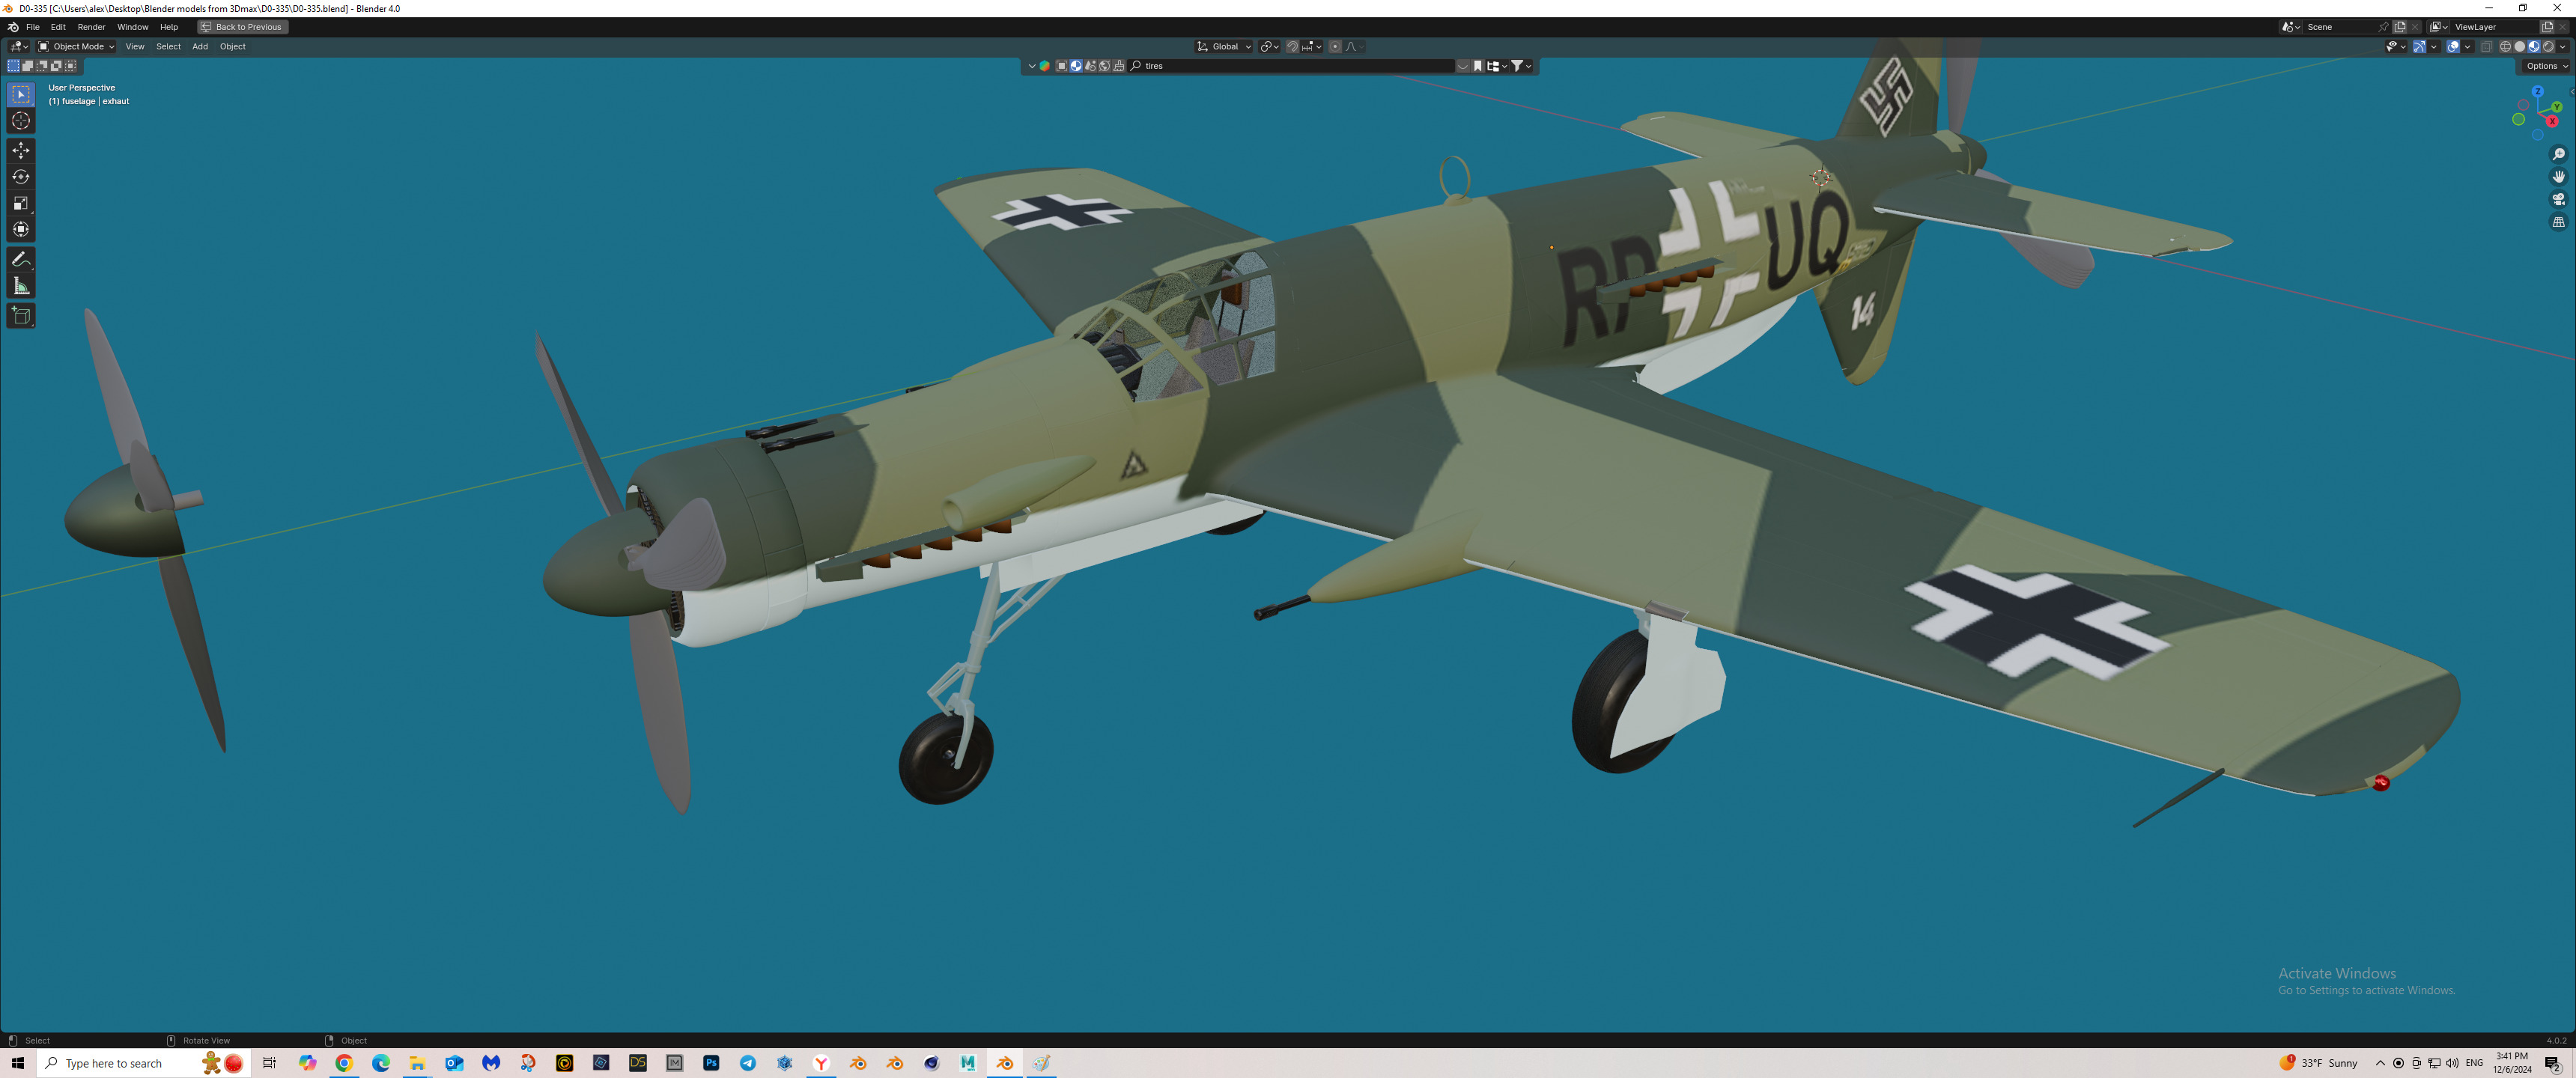
Task: Click the search field containing tires
Action: 1291,66
